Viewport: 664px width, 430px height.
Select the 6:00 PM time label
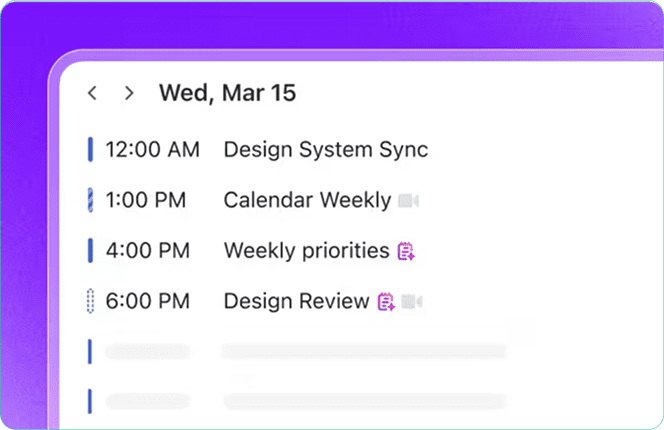148,301
